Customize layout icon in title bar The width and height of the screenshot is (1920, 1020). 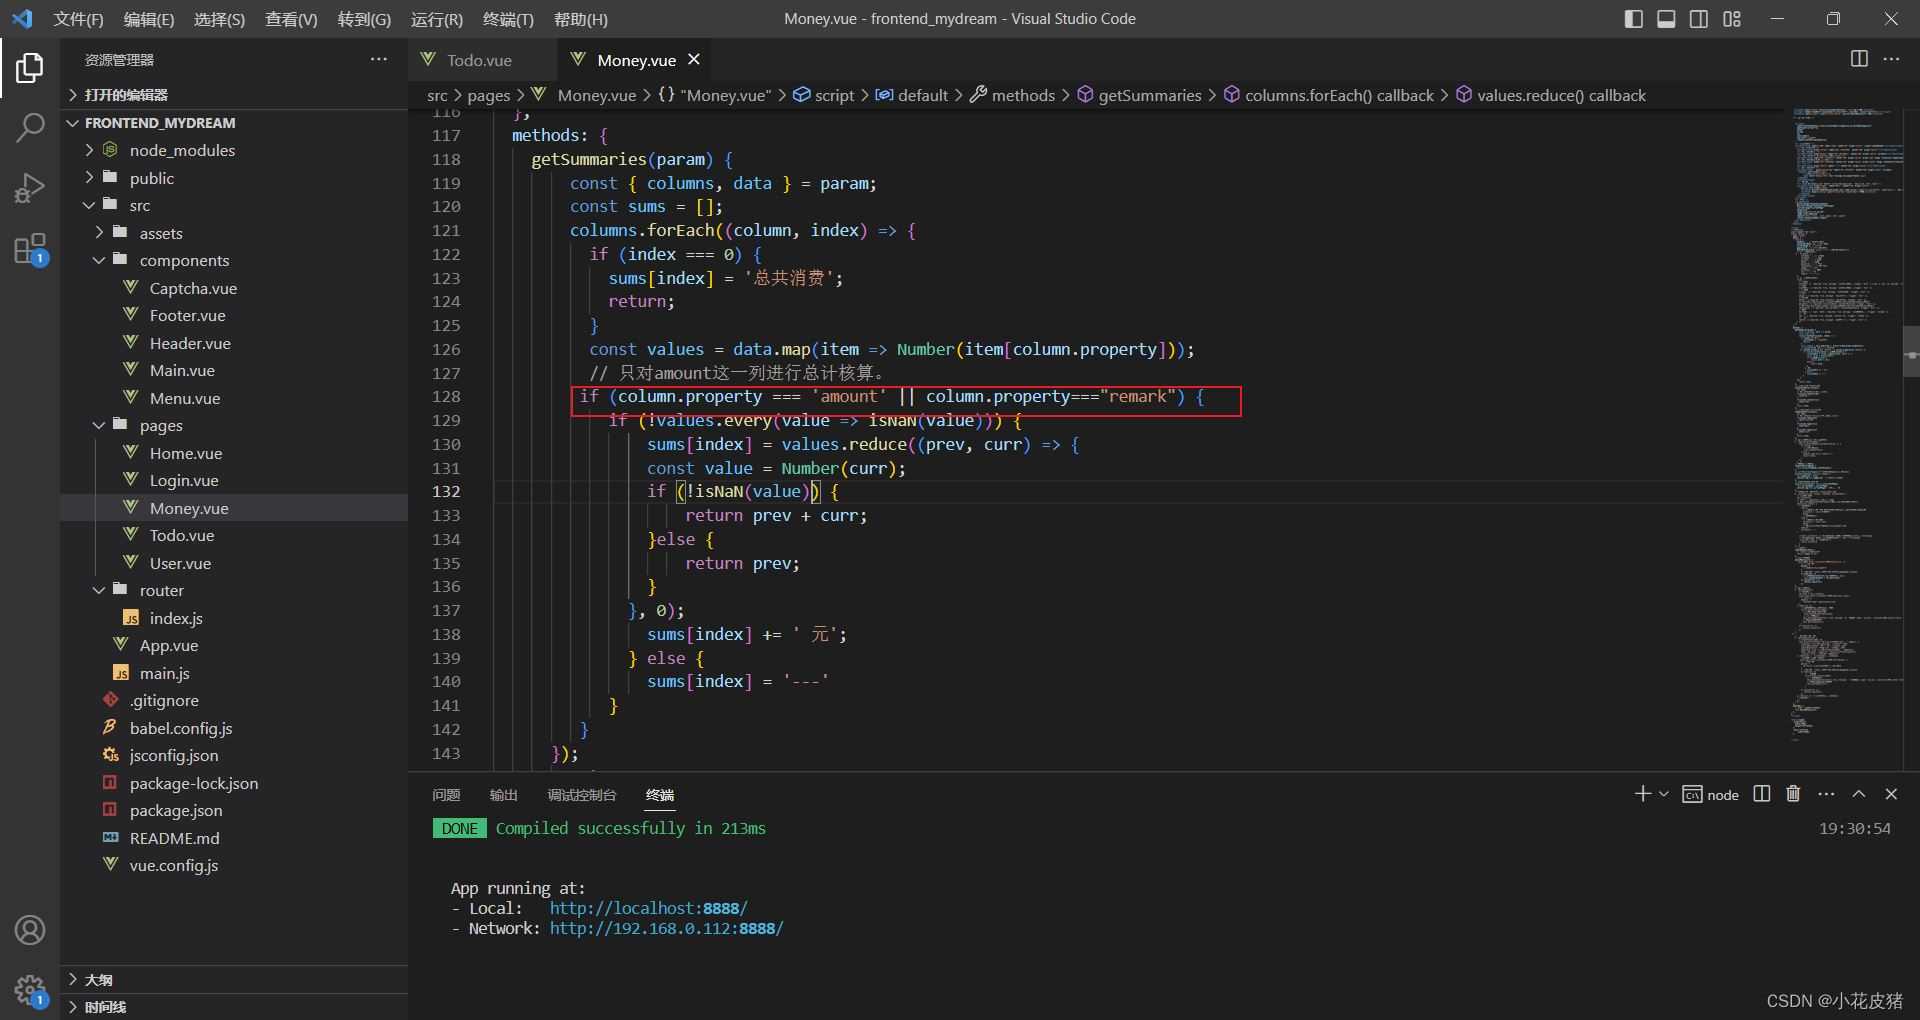[x=1732, y=19]
